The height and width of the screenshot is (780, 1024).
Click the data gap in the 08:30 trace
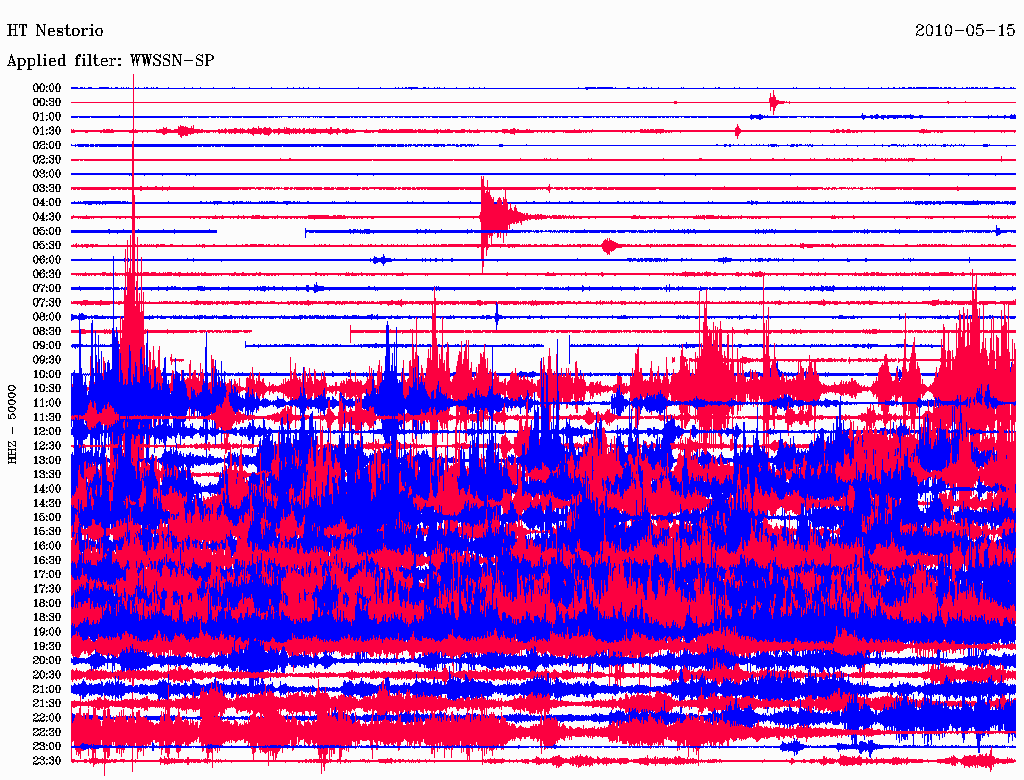300,331
